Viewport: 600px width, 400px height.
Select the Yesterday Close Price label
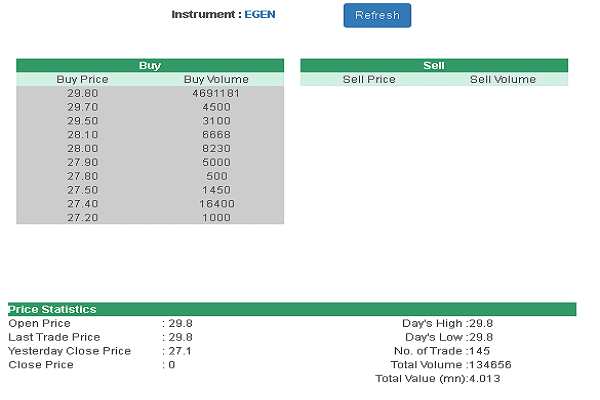point(69,351)
